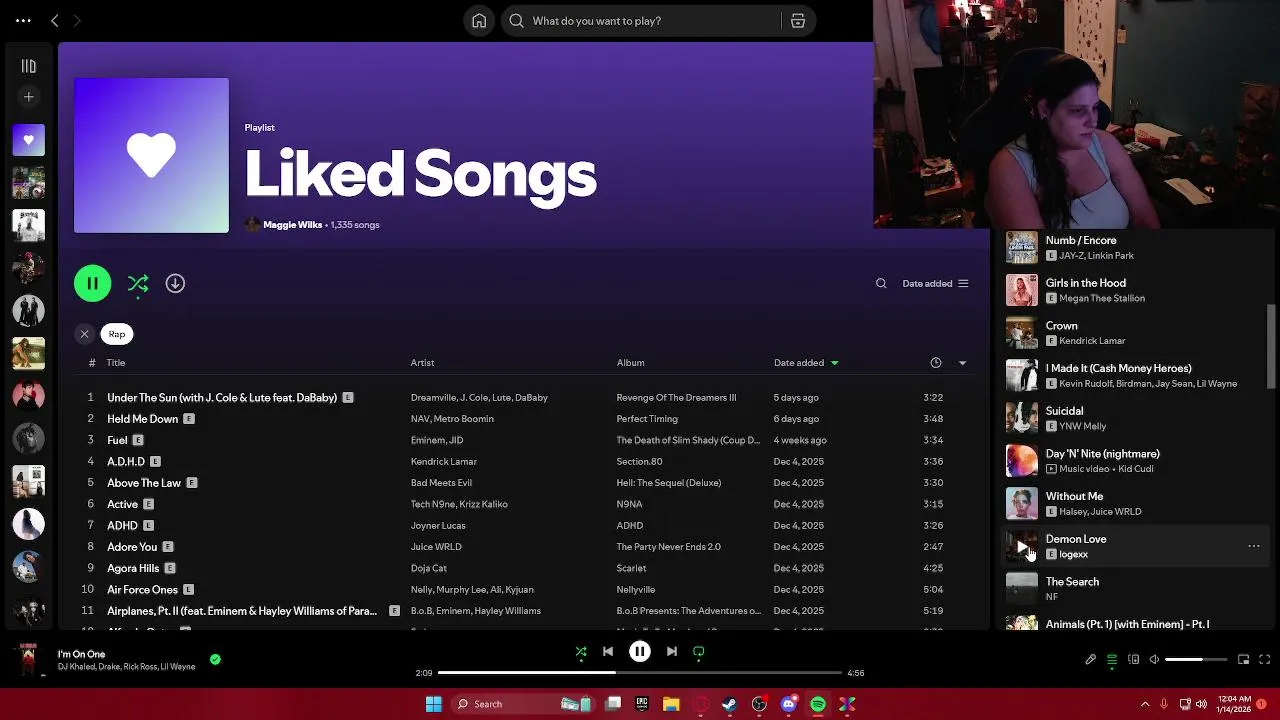Viewport: 1280px width, 720px height.
Task: Open Connect to a device icon
Action: [x=1134, y=660]
